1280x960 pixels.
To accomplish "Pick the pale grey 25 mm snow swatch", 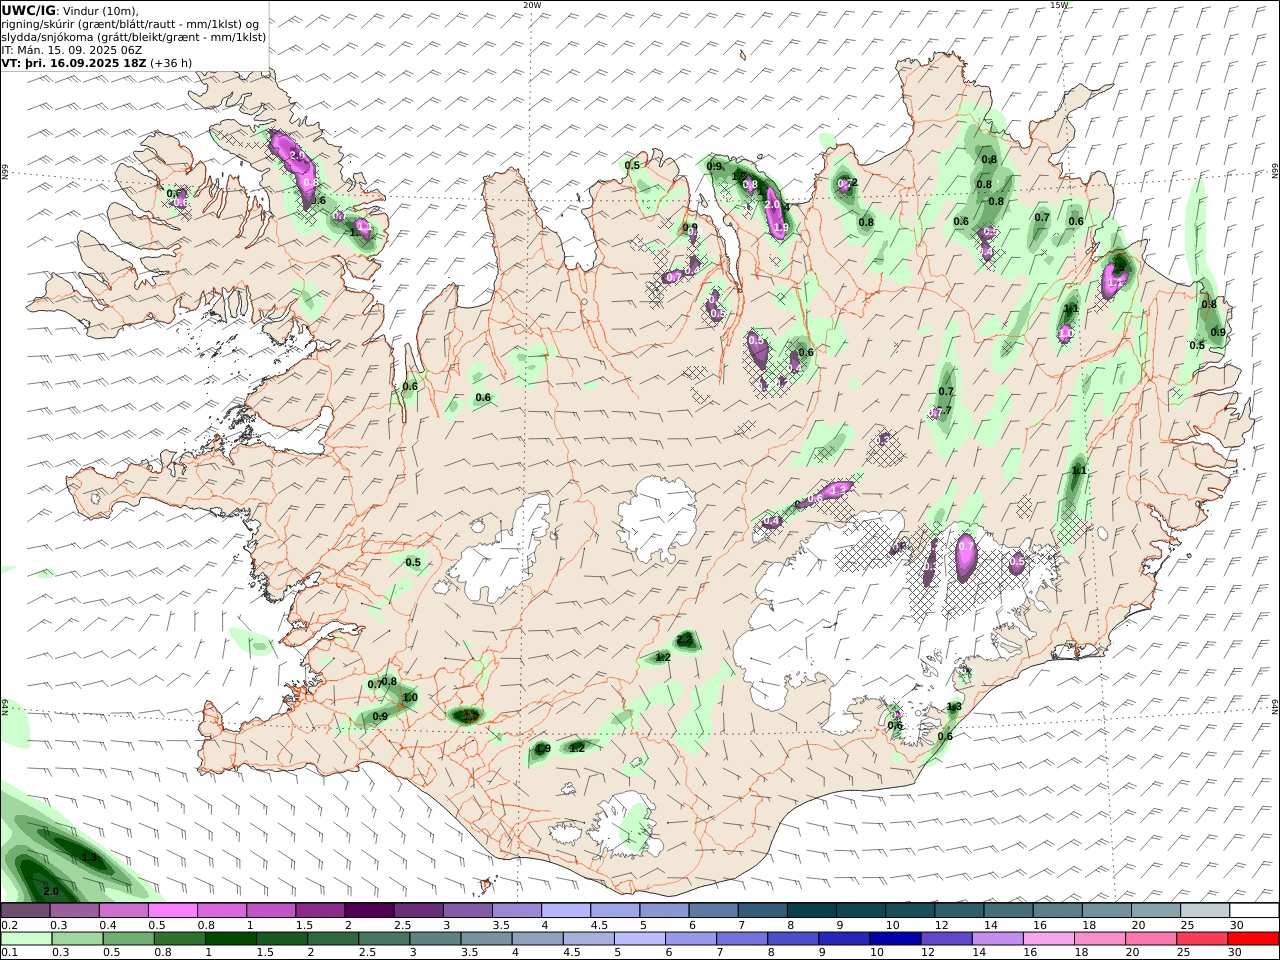I will click(x=1204, y=911).
